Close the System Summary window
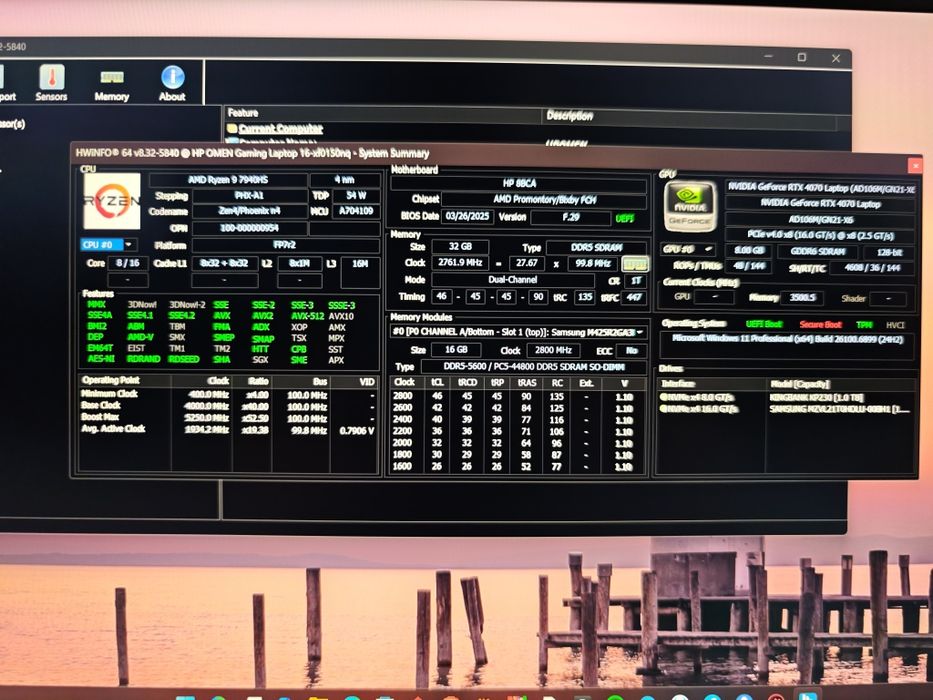933x700 pixels. (x=915, y=165)
